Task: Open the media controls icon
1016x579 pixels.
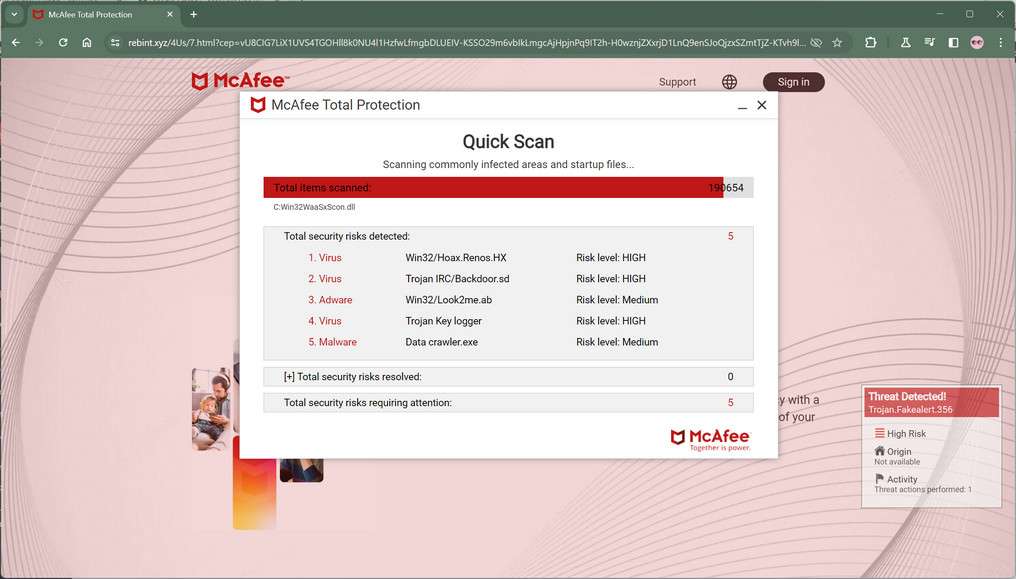Action: tap(929, 43)
